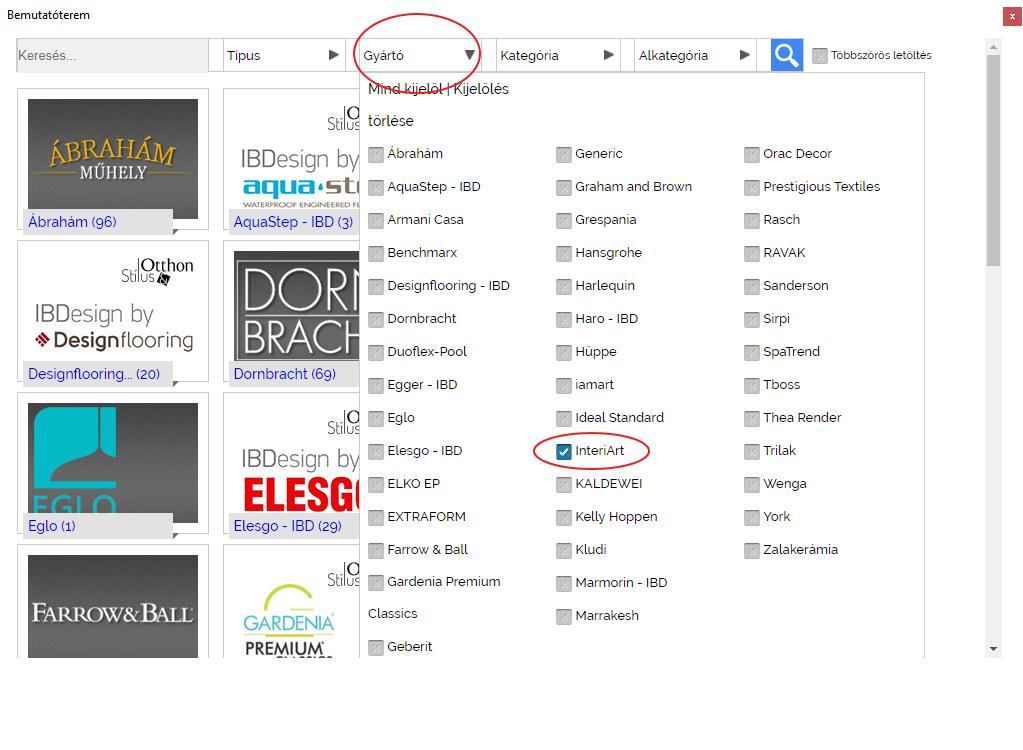
Task: Open the Kategória dropdown
Action: (558, 55)
